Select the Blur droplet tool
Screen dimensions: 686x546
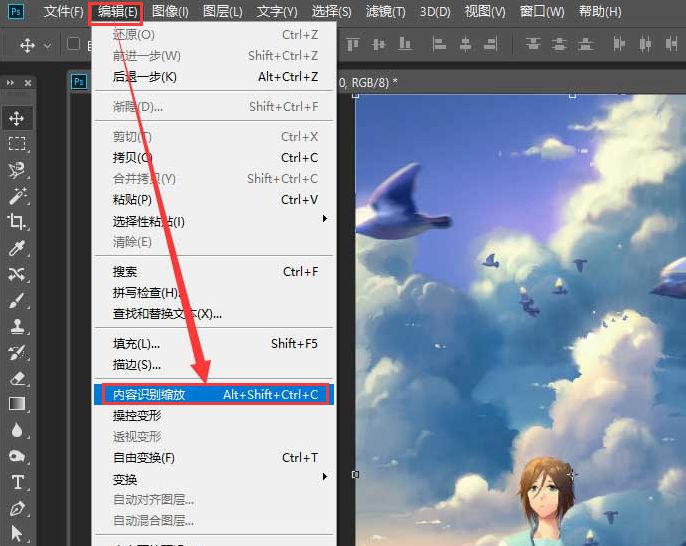click(x=17, y=430)
